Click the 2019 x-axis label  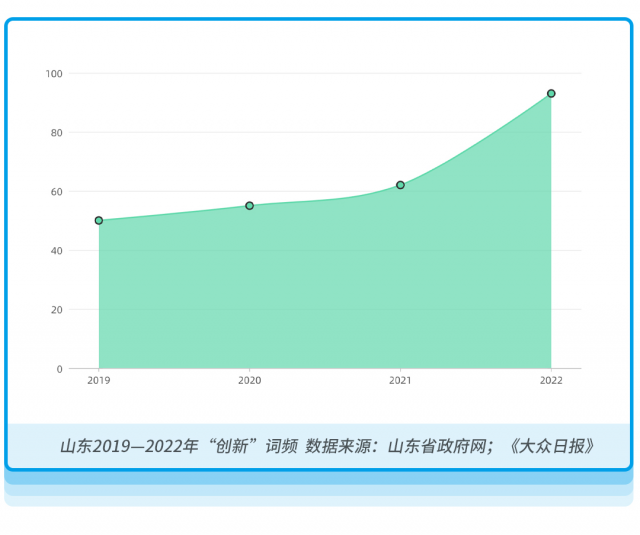coord(99,381)
